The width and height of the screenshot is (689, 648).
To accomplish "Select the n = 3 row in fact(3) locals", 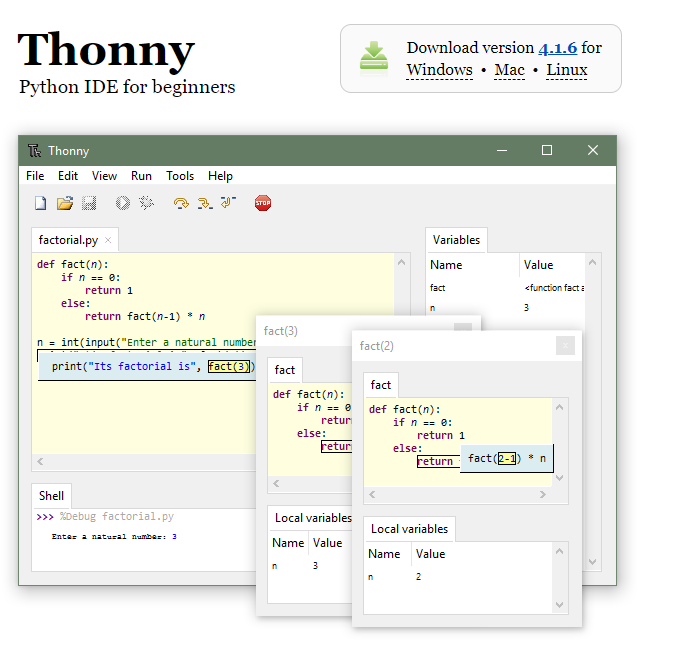I will [x=310, y=566].
